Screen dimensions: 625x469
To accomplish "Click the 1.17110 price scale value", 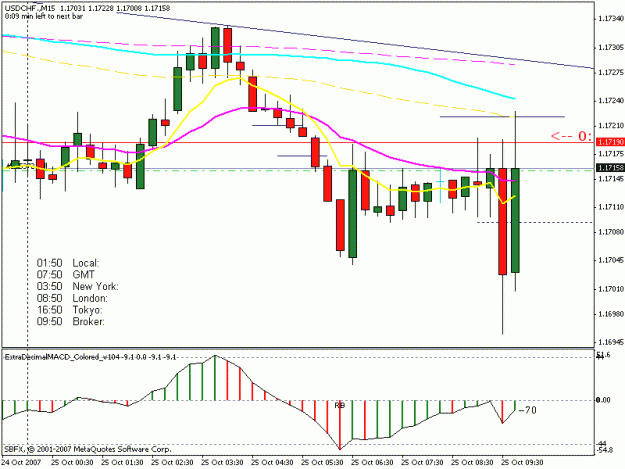I will [611, 207].
